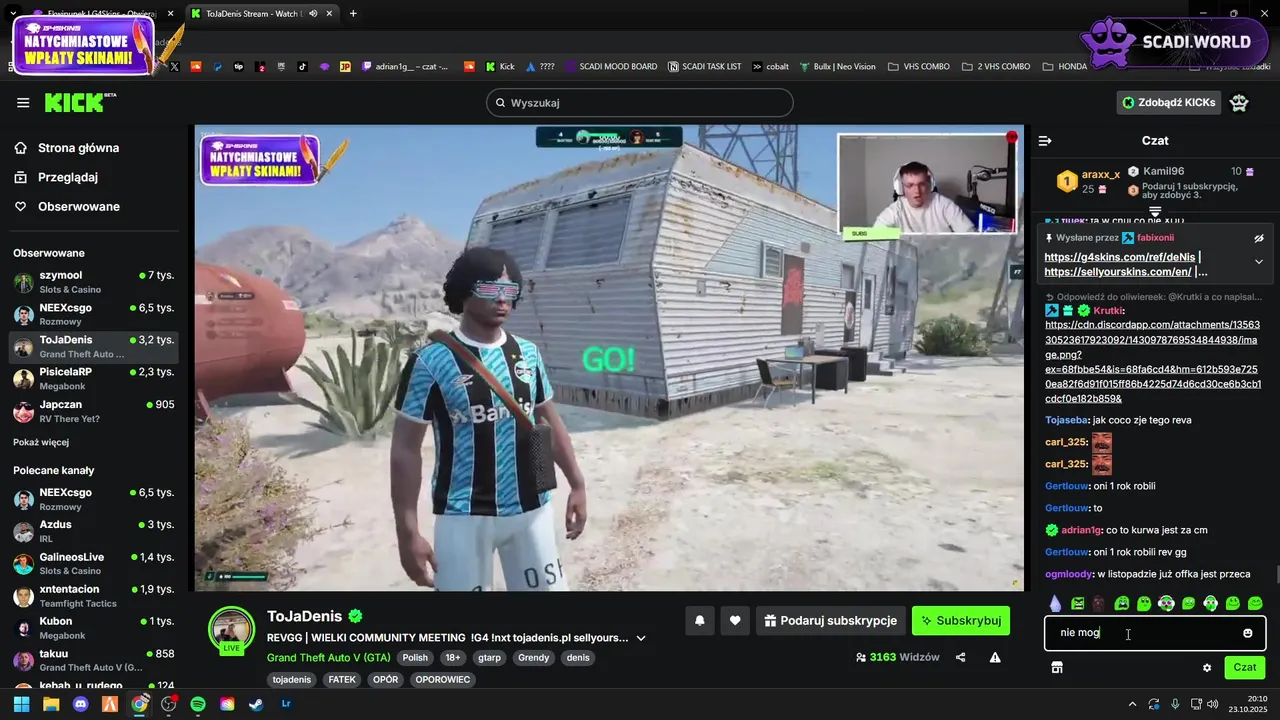The image size is (1280, 720).
Task: Click araxx_x top gifter entry
Action: point(1088,180)
